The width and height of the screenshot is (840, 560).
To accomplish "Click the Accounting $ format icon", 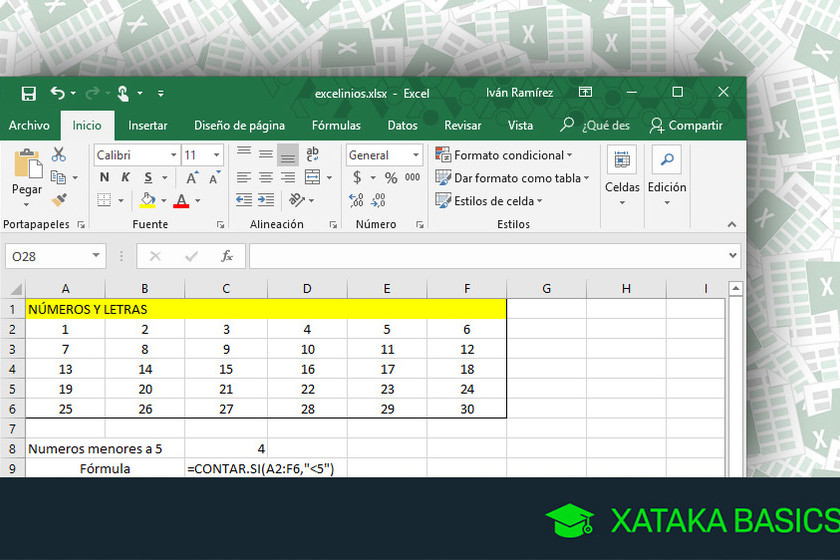I will click(357, 177).
